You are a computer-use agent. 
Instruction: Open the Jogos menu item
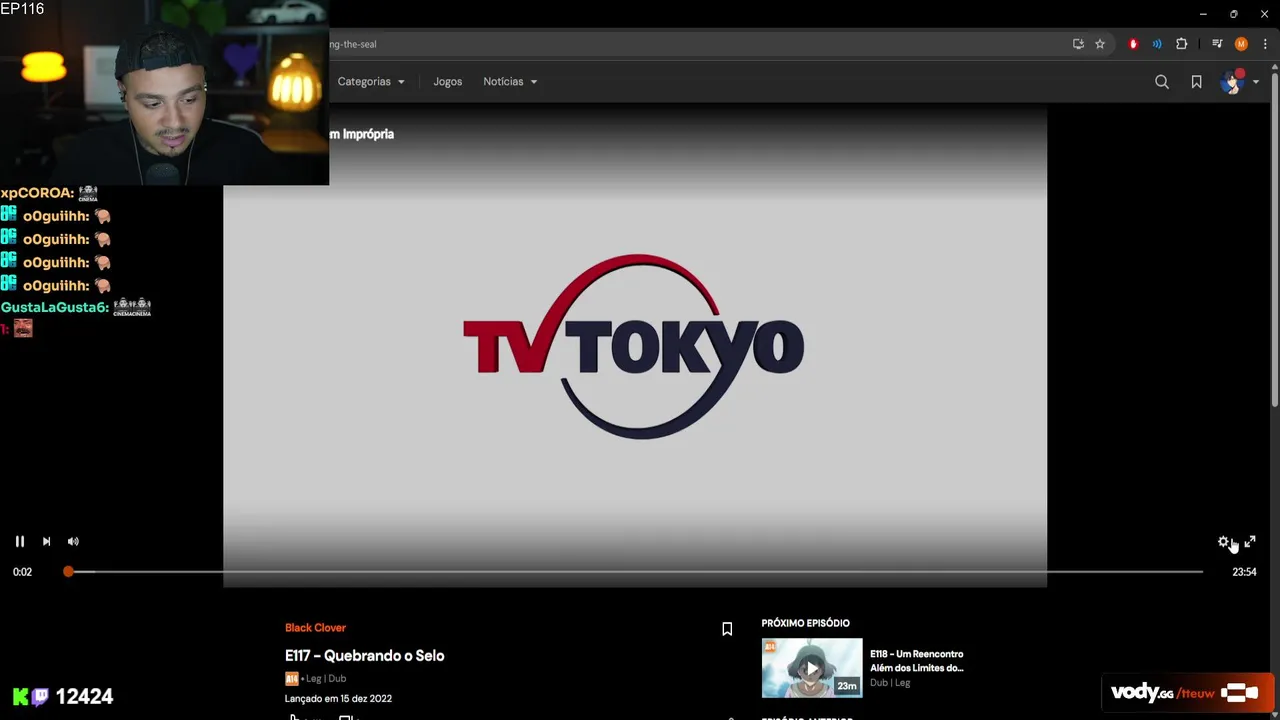[x=447, y=82]
